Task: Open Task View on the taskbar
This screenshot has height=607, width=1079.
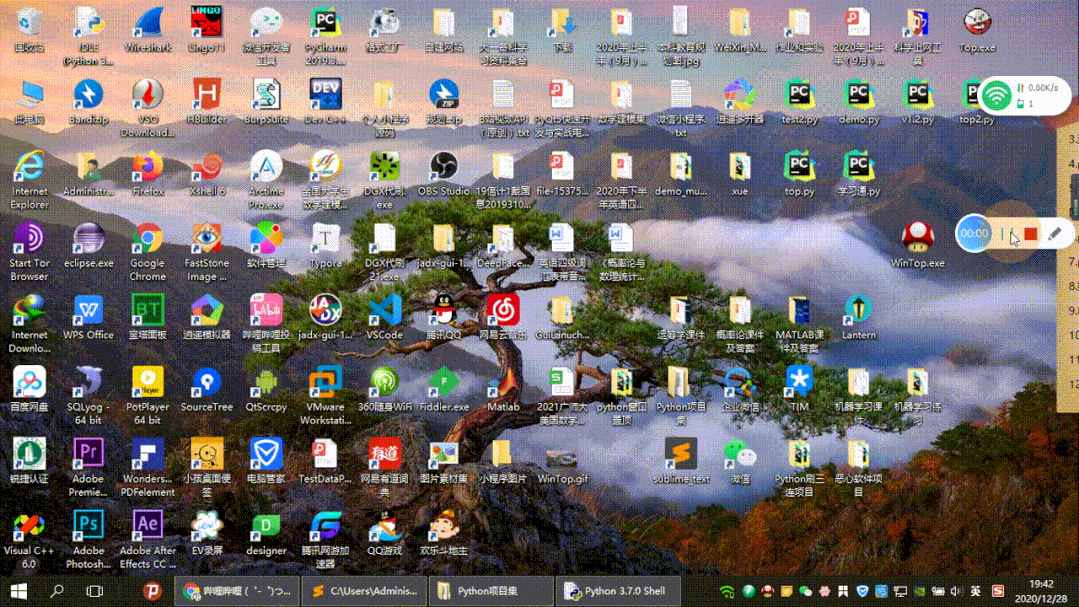Action: click(x=95, y=590)
